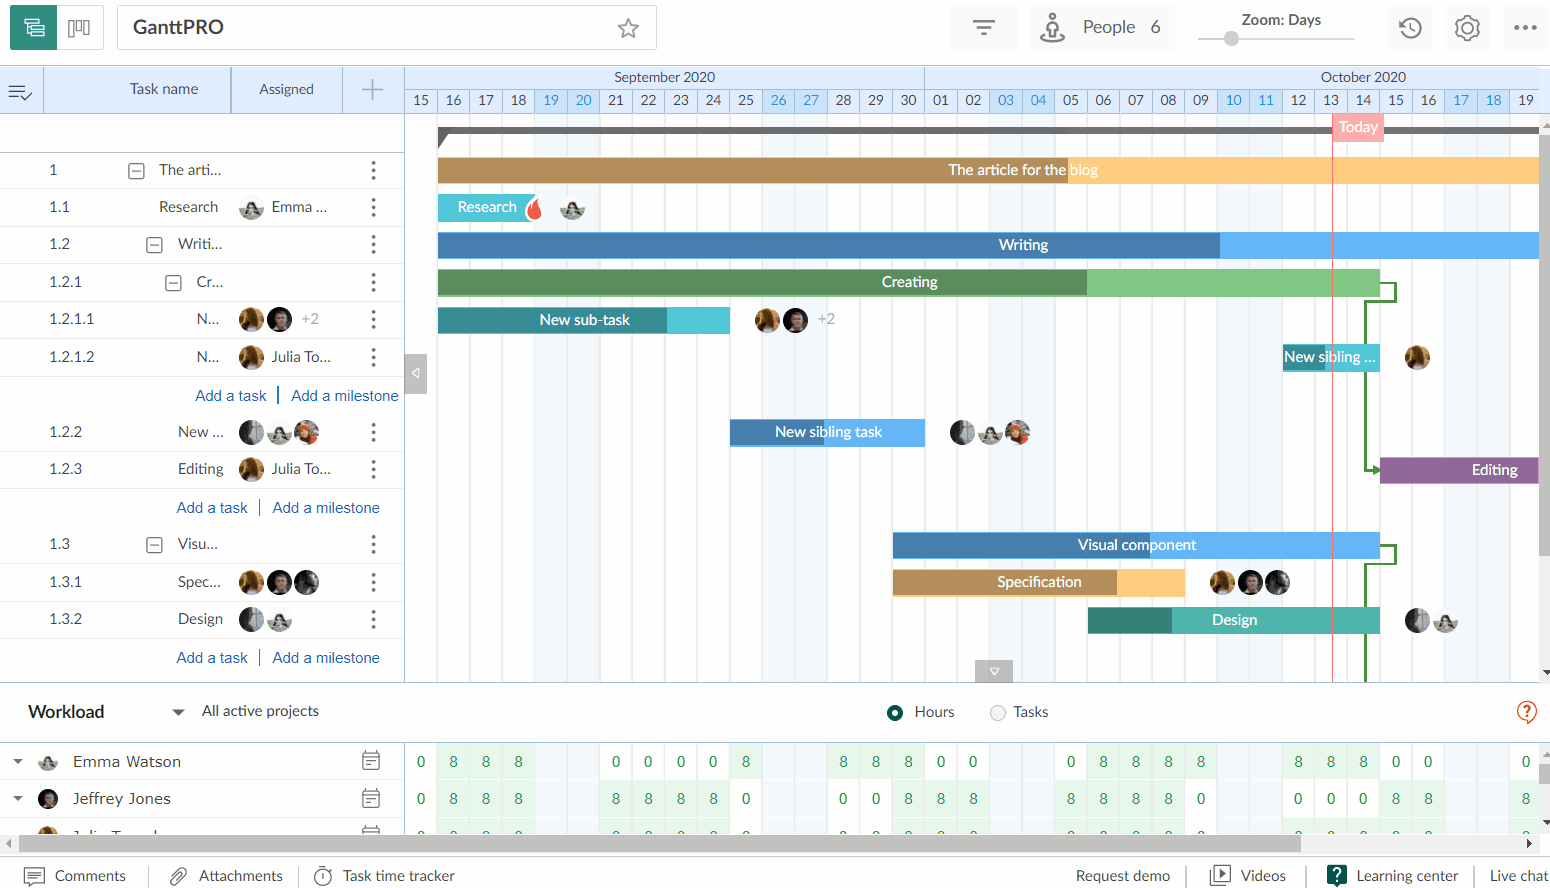Image resolution: width=1550 pixels, height=888 pixels.
Task: Select the Hours radio button in Workload
Action: click(895, 712)
